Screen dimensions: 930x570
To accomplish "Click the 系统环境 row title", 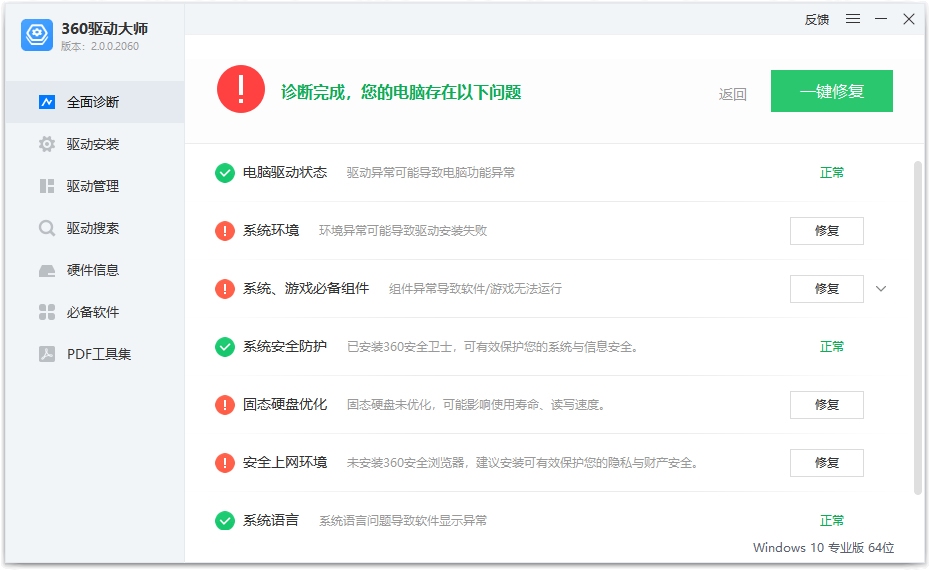I will click(x=270, y=230).
